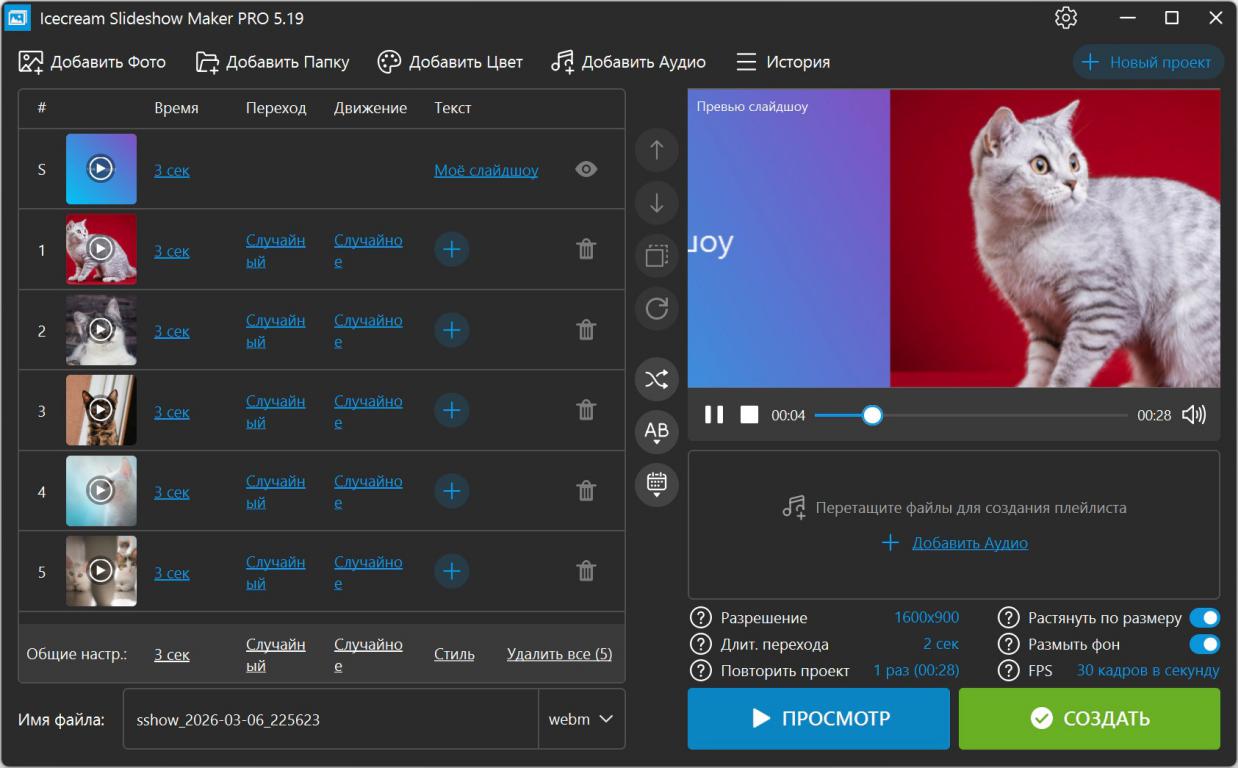The image size is (1238, 768).
Task: Open the 1600x900 resolution selector
Action: [926, 618]
